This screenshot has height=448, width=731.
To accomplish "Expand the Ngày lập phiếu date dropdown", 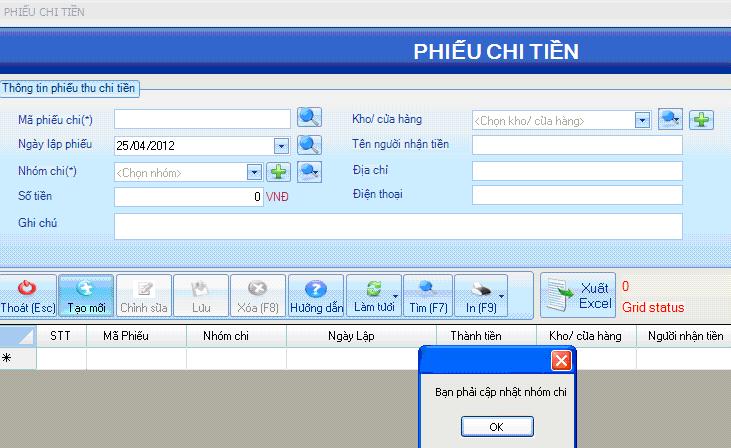I will 281,146.
